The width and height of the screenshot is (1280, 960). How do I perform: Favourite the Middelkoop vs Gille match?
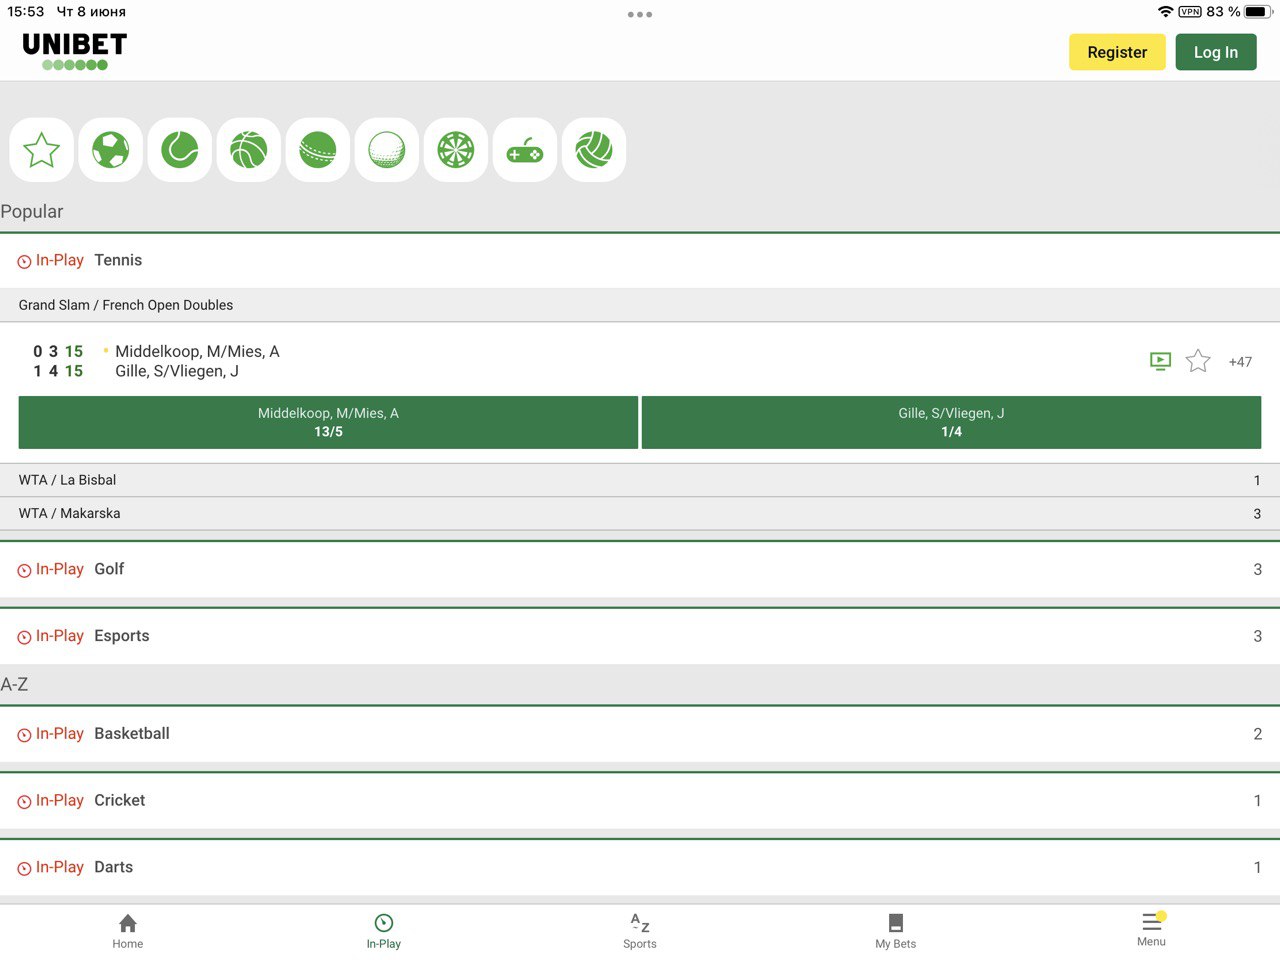coord(1198,361)
